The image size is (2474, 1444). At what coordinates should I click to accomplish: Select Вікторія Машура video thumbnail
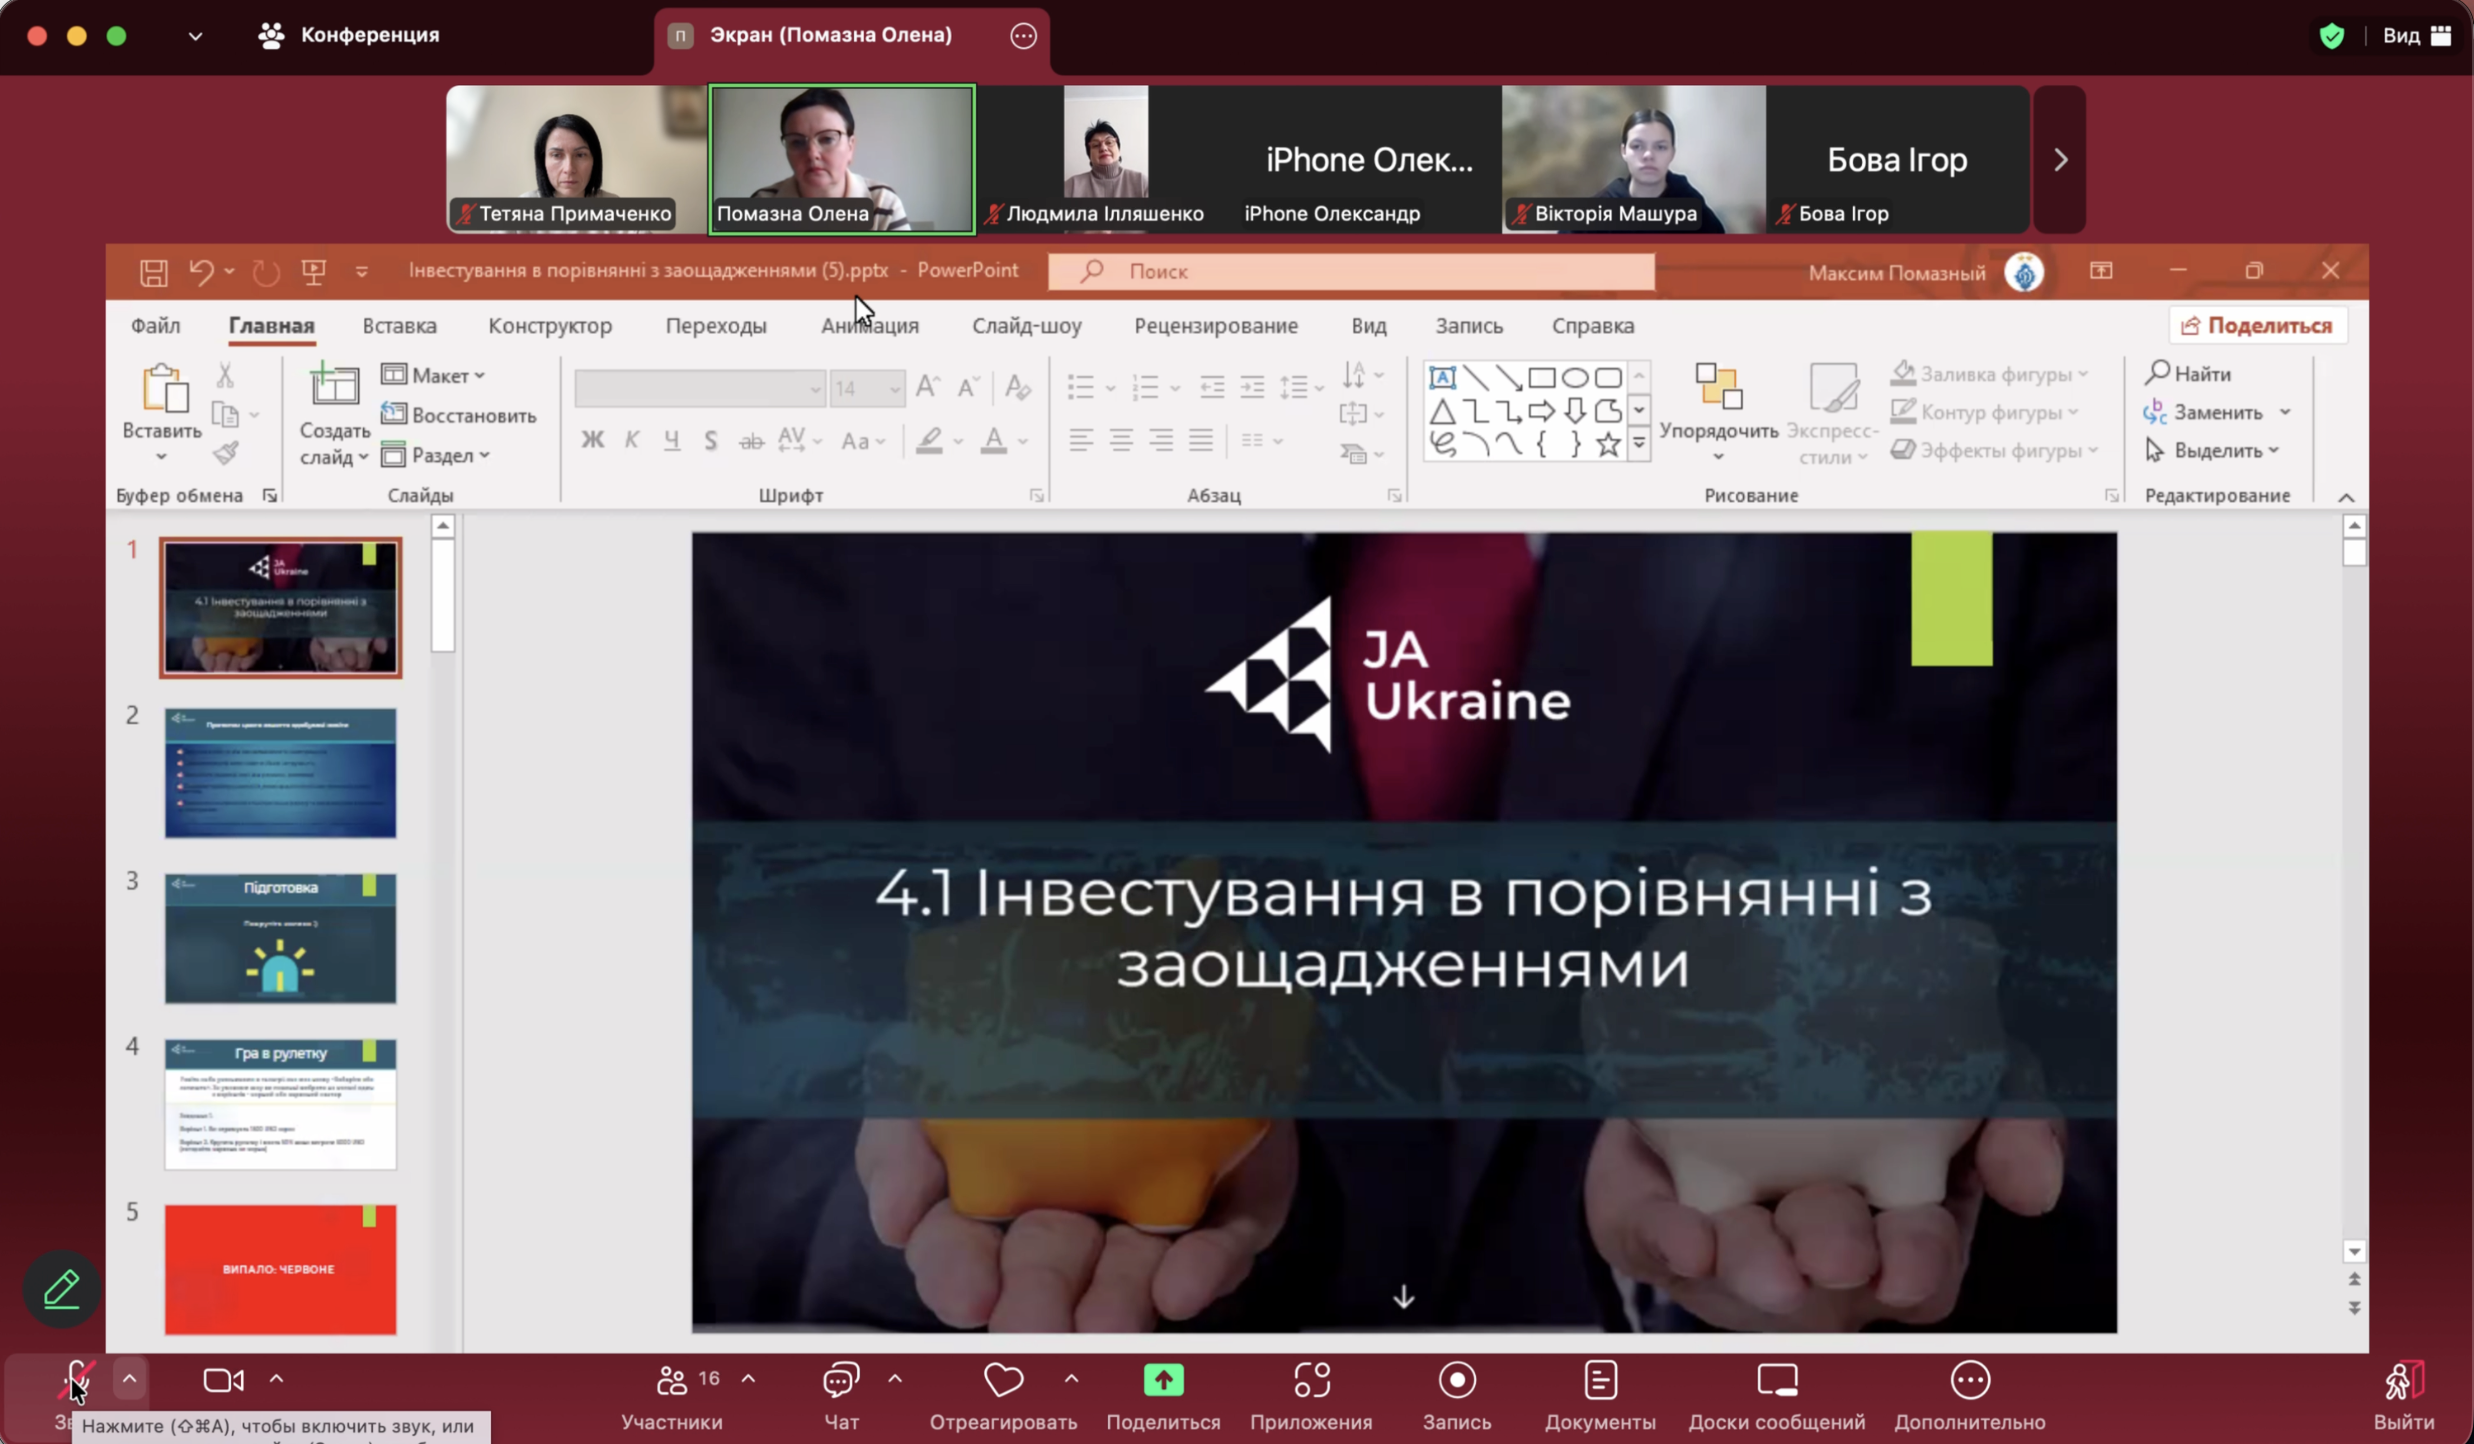(x=1633, y=158)
